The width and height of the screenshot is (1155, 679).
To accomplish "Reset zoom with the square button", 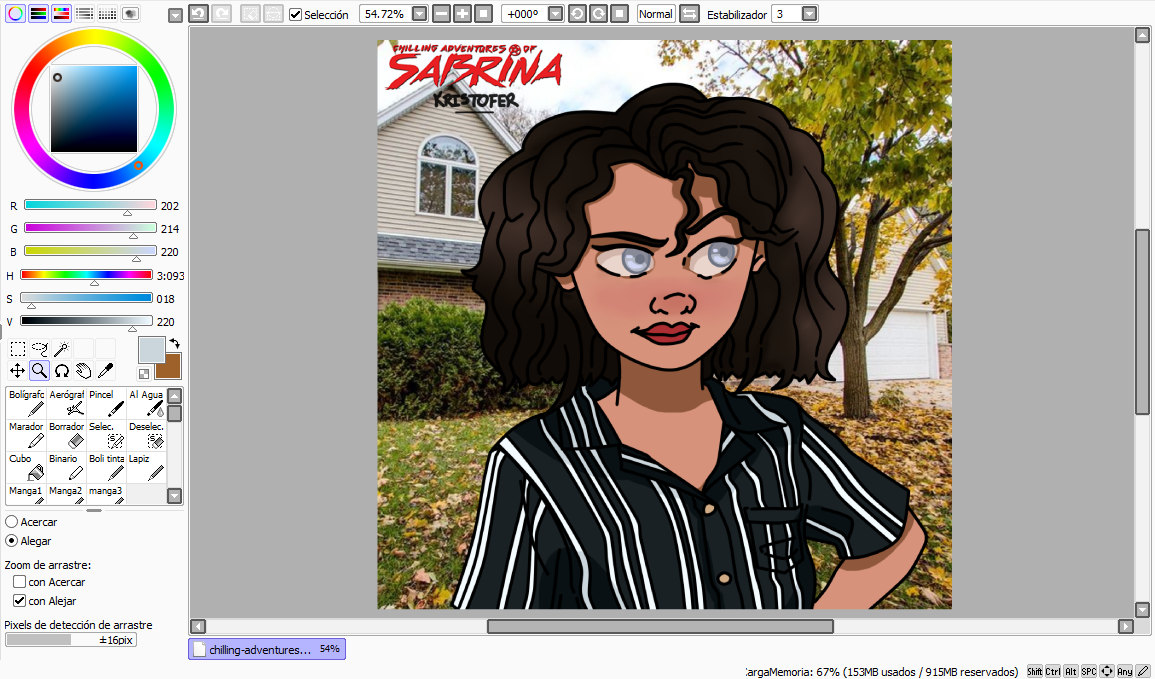I will (x=484, y=14).
